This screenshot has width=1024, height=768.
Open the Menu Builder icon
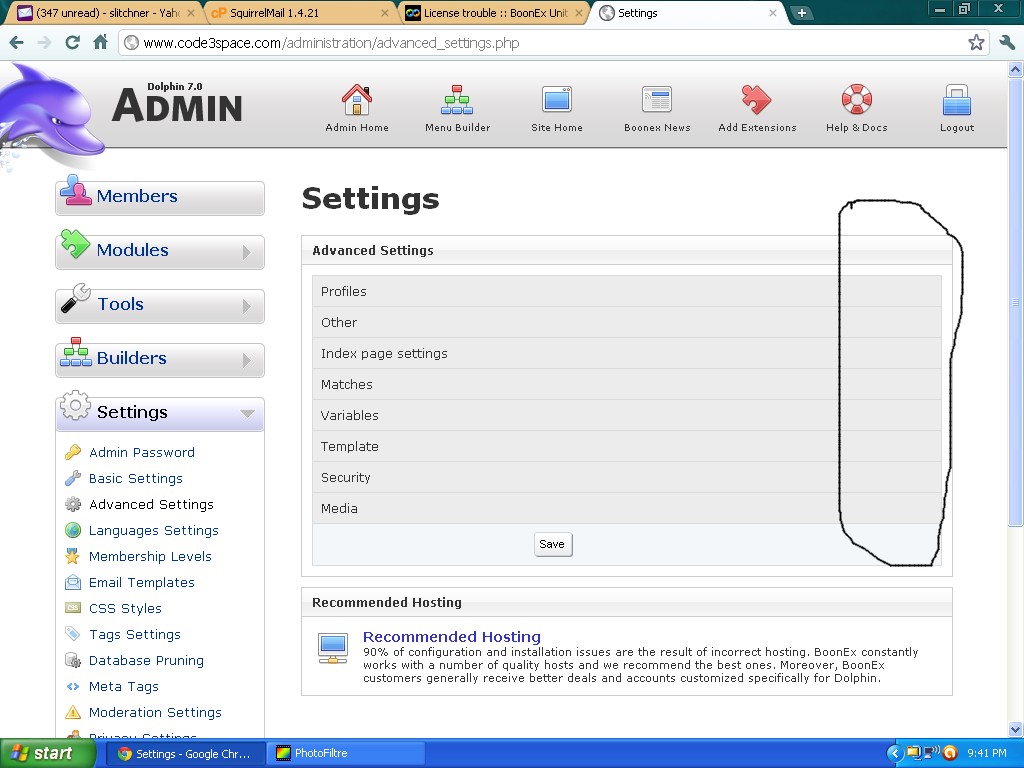click(x=457, y=100)
